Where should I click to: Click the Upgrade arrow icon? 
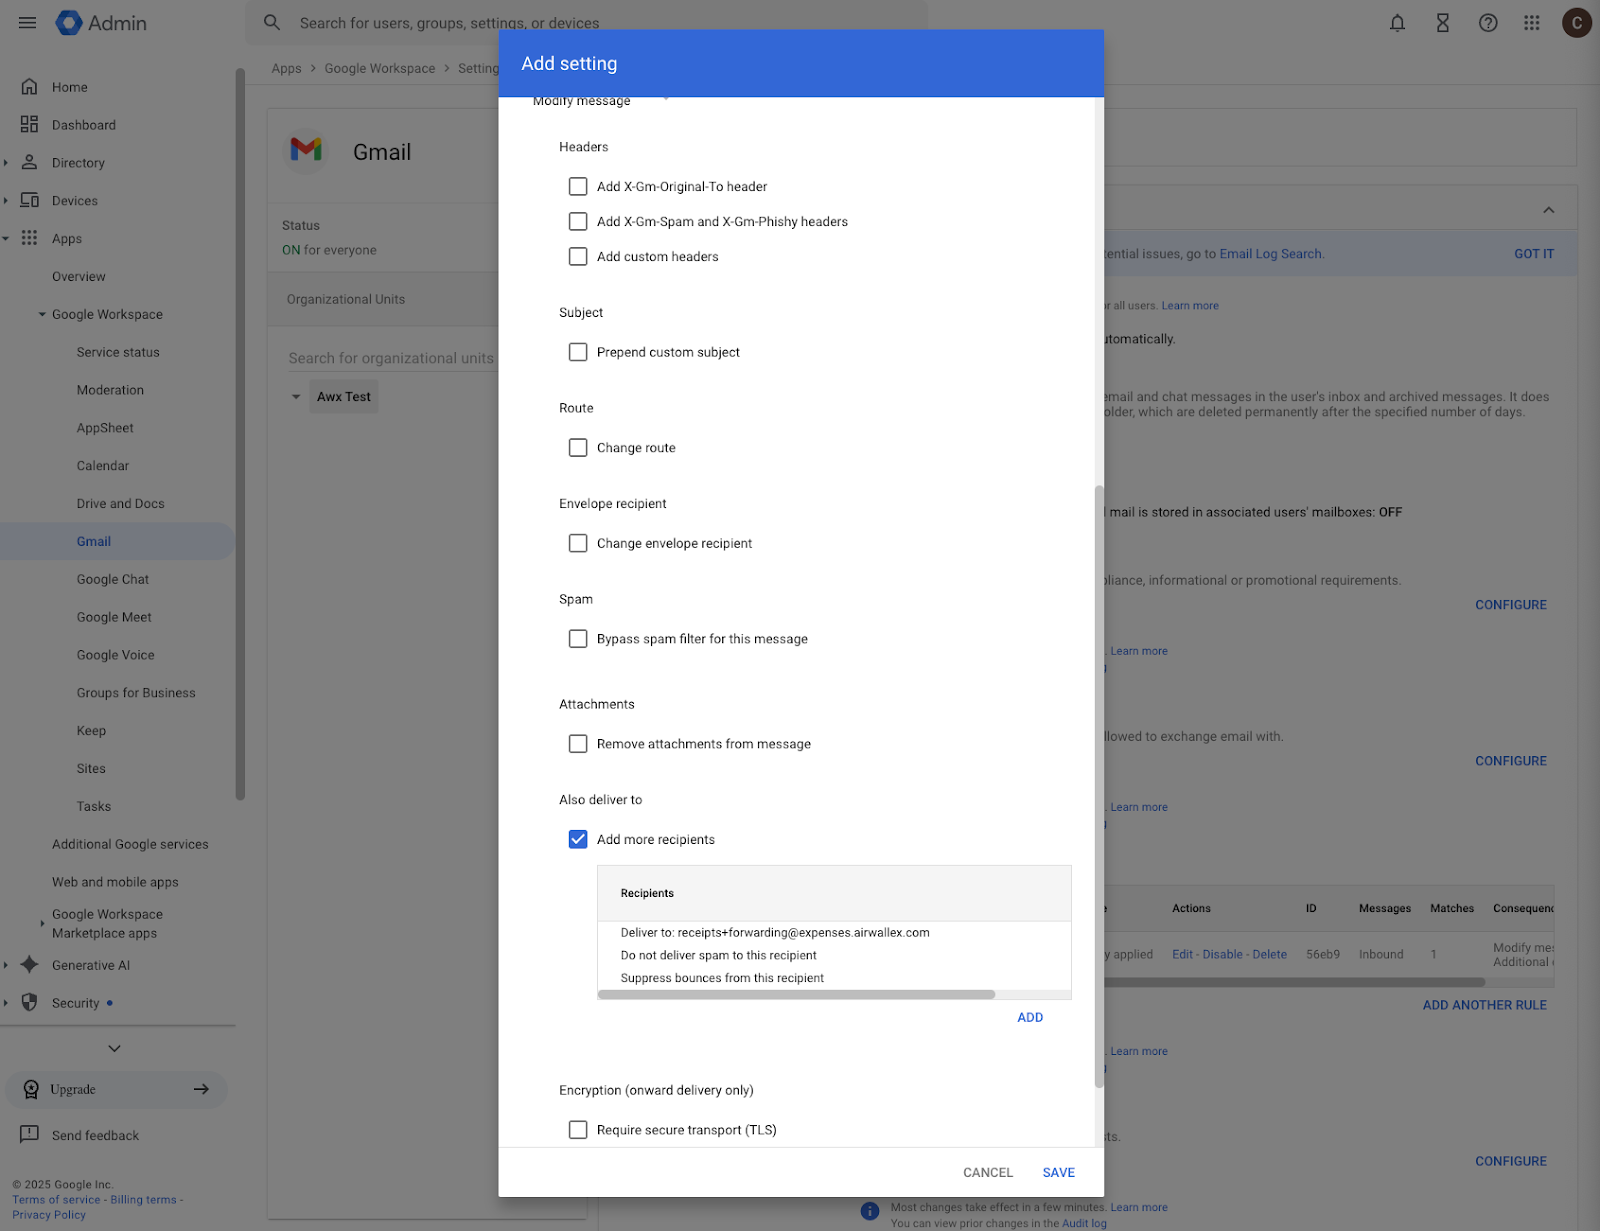tap(201, 1089)
